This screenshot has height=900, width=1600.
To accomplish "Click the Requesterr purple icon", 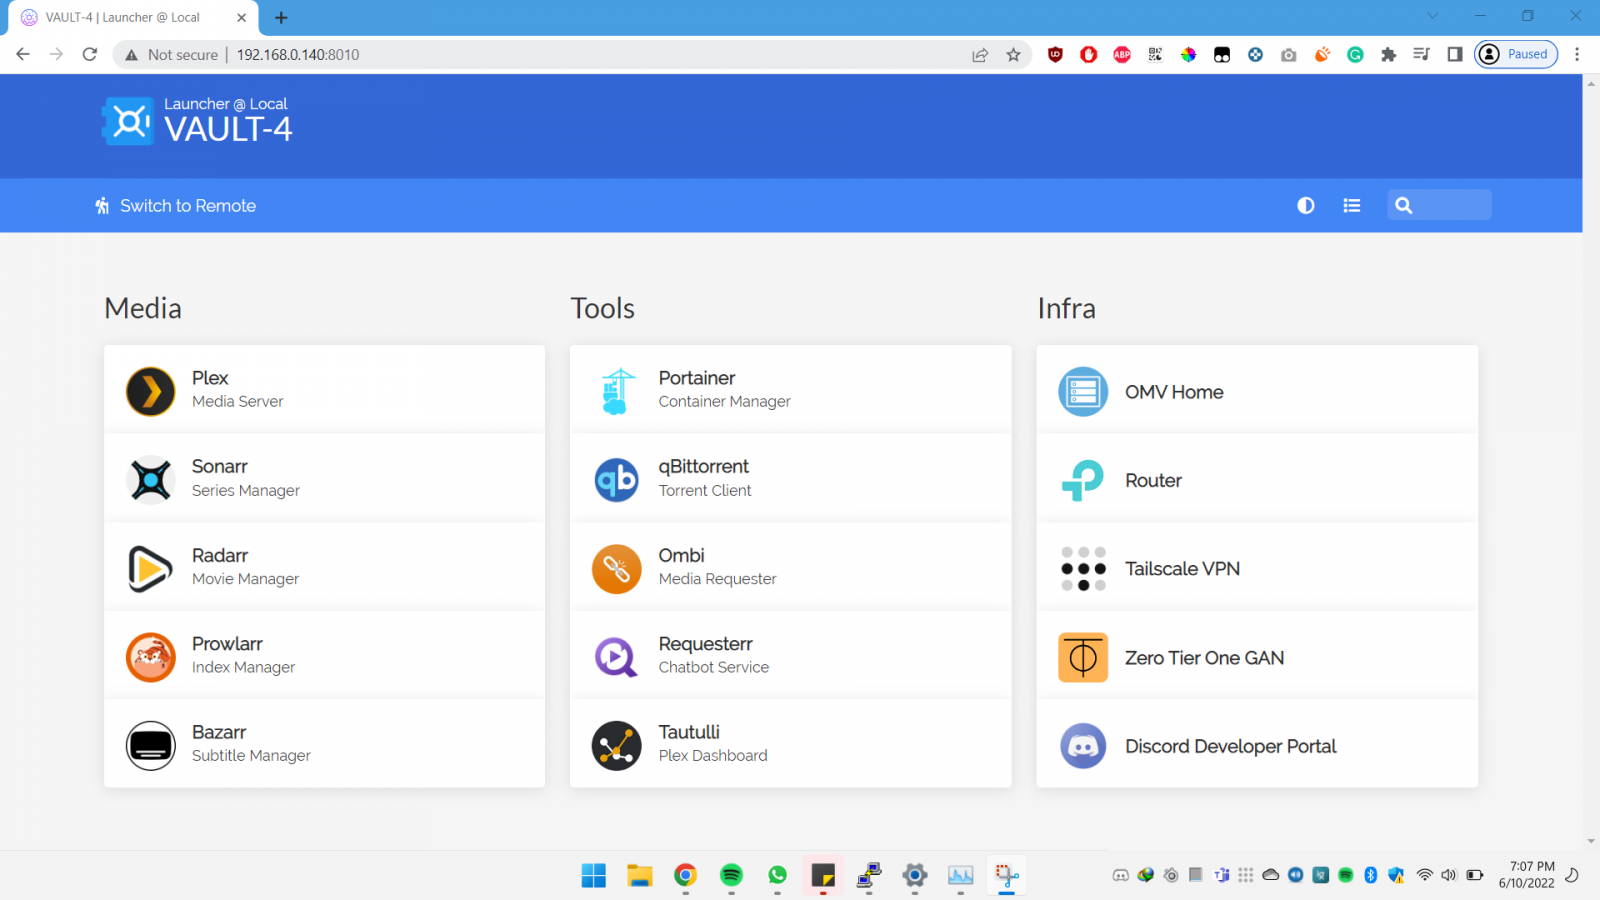I will point(617,657).
